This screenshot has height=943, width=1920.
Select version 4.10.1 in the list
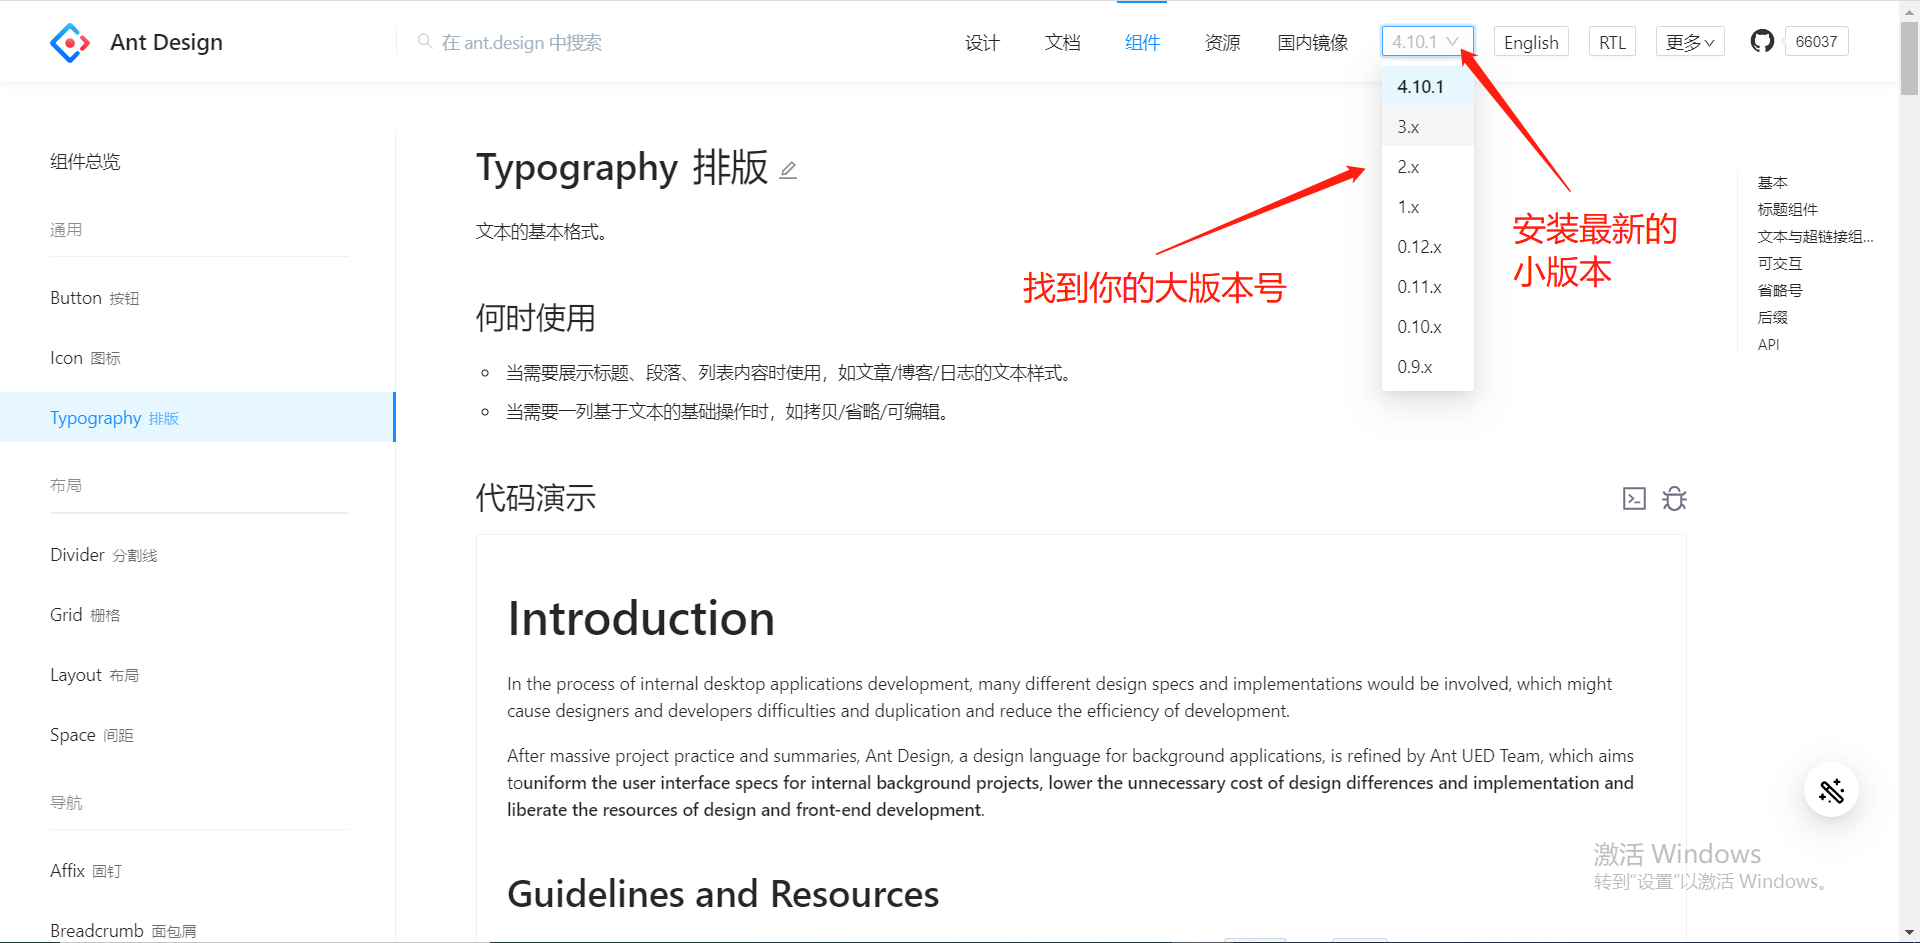(x=1427, y=87)
